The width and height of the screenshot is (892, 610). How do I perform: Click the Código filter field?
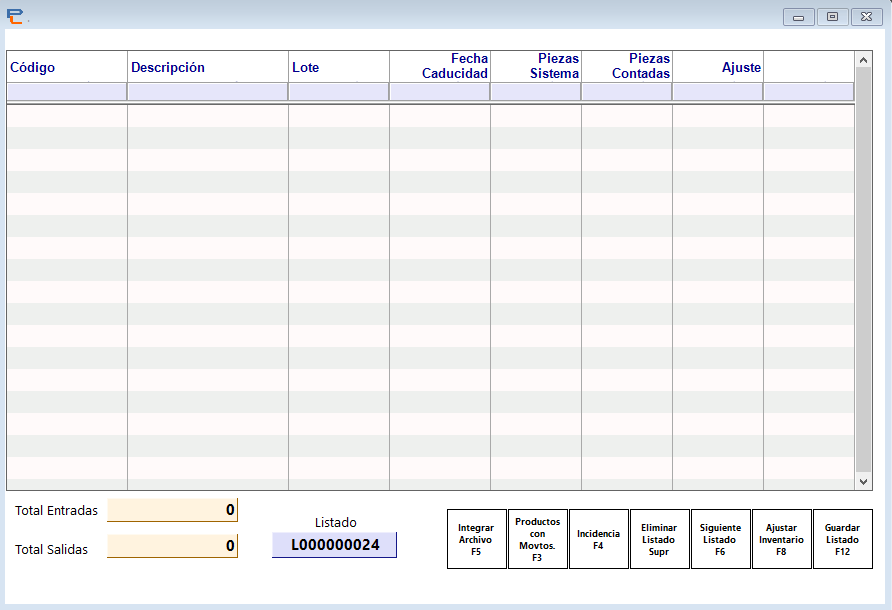tap(67, 92)
